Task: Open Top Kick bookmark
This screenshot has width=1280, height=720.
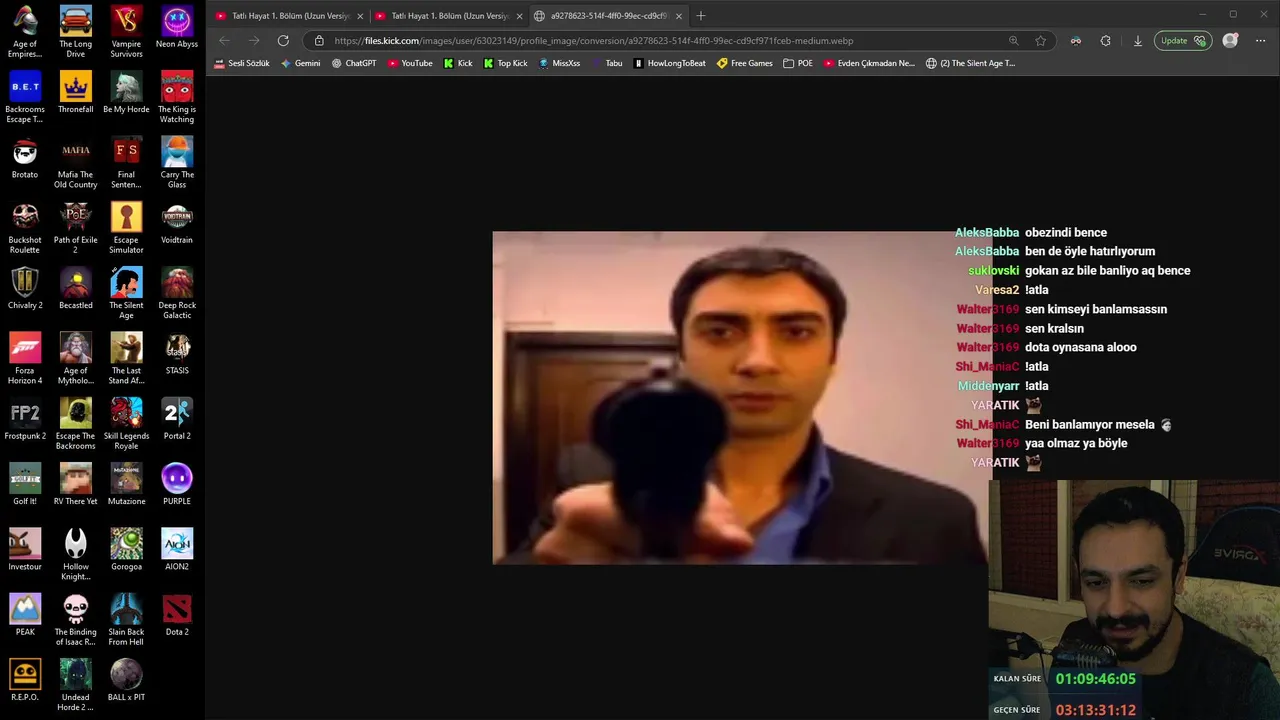Action: [505, 63]
